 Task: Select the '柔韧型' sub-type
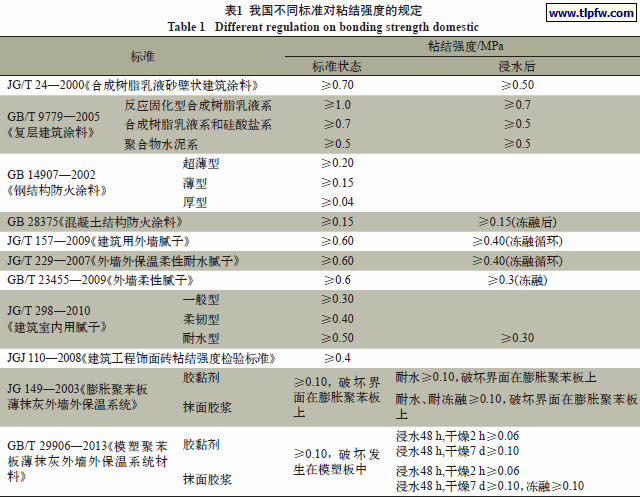point(201,319)
